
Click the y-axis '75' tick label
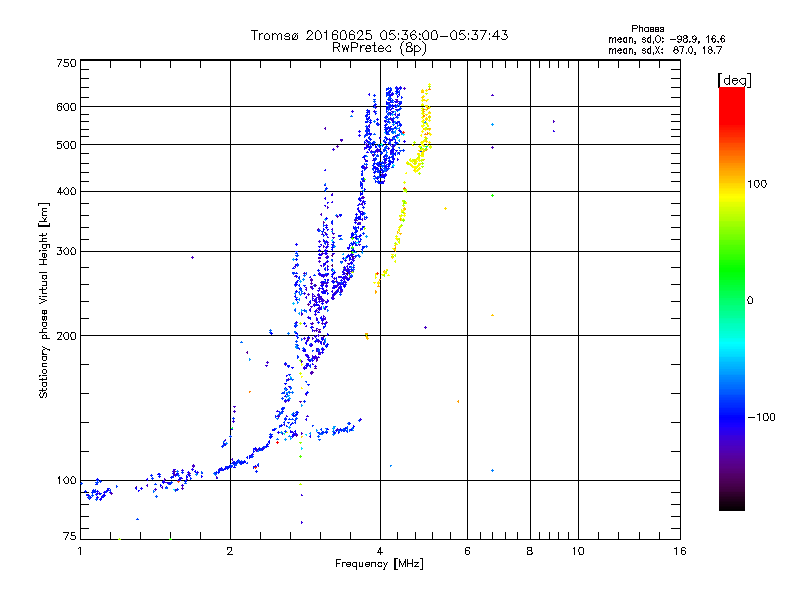pyautogui.click(x=70, y=536)
